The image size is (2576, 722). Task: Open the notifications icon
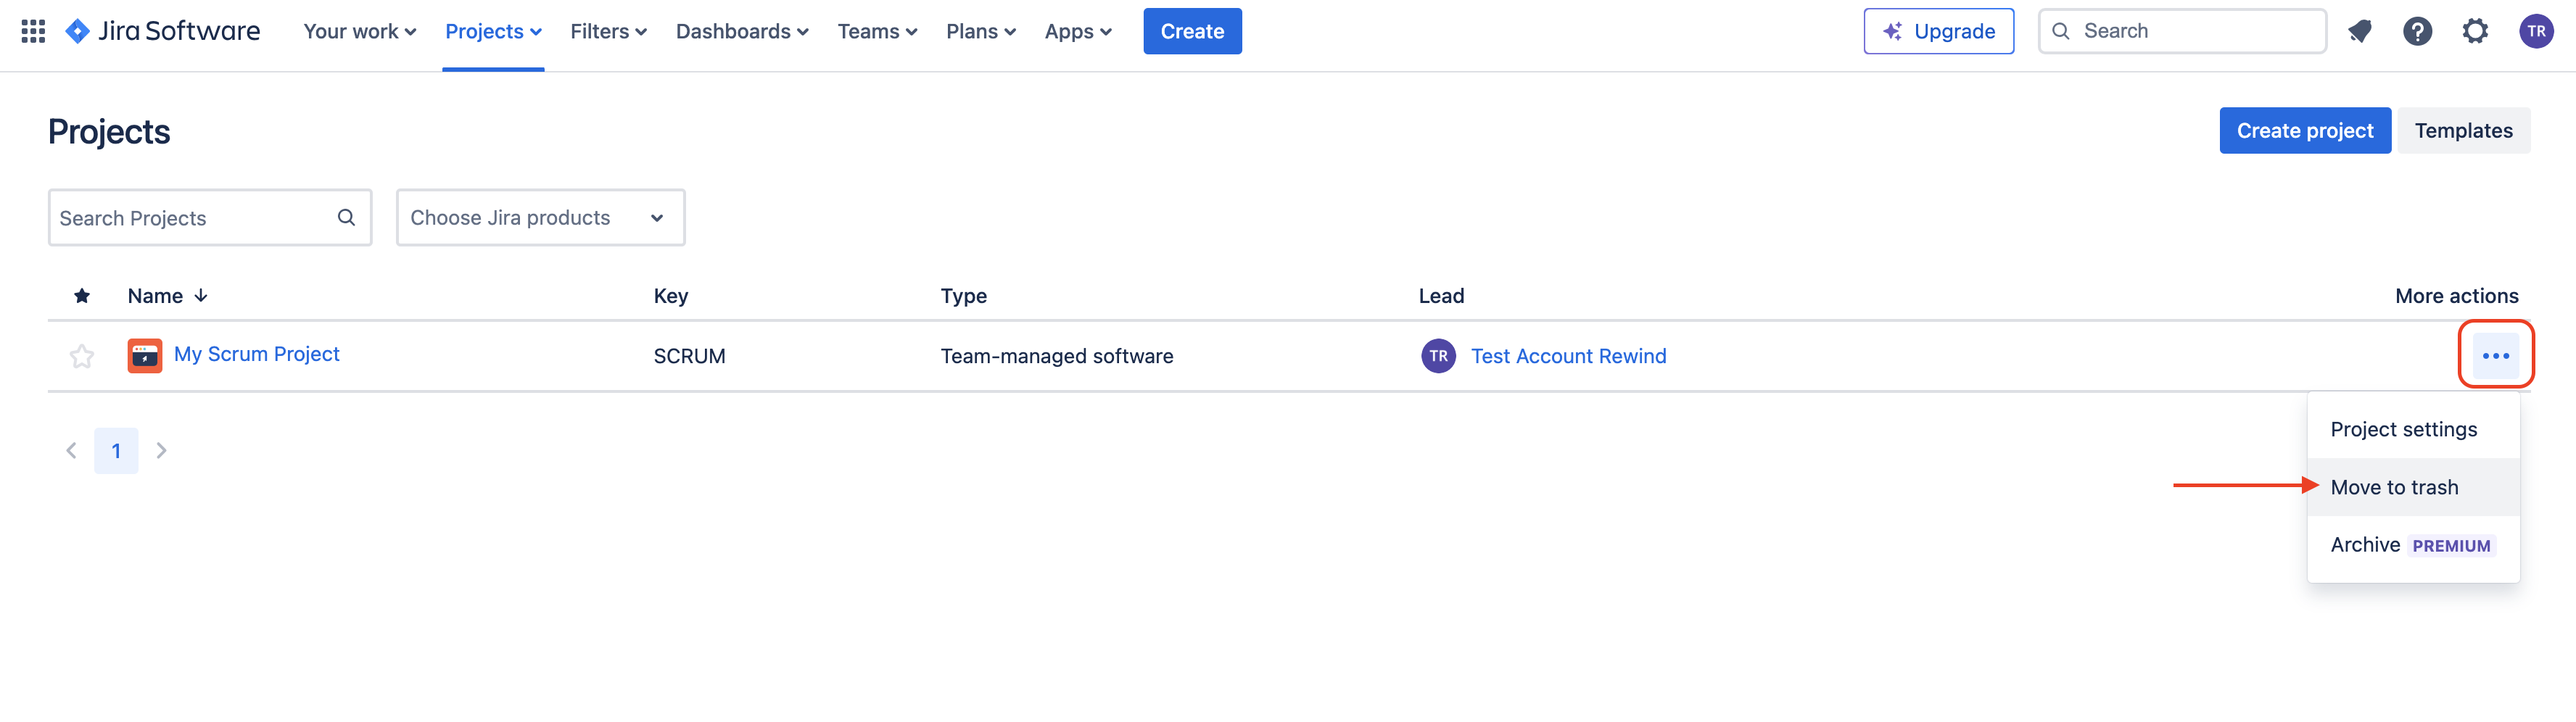click(2360, 31)
